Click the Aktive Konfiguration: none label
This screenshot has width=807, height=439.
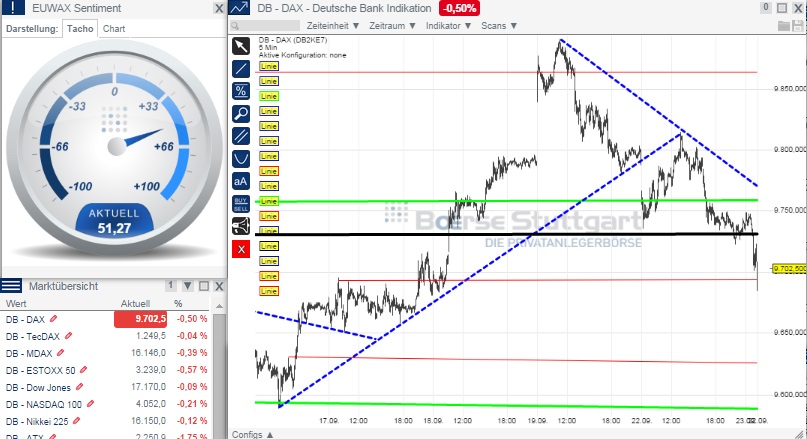pyautogui.click(x=303, y=55)
